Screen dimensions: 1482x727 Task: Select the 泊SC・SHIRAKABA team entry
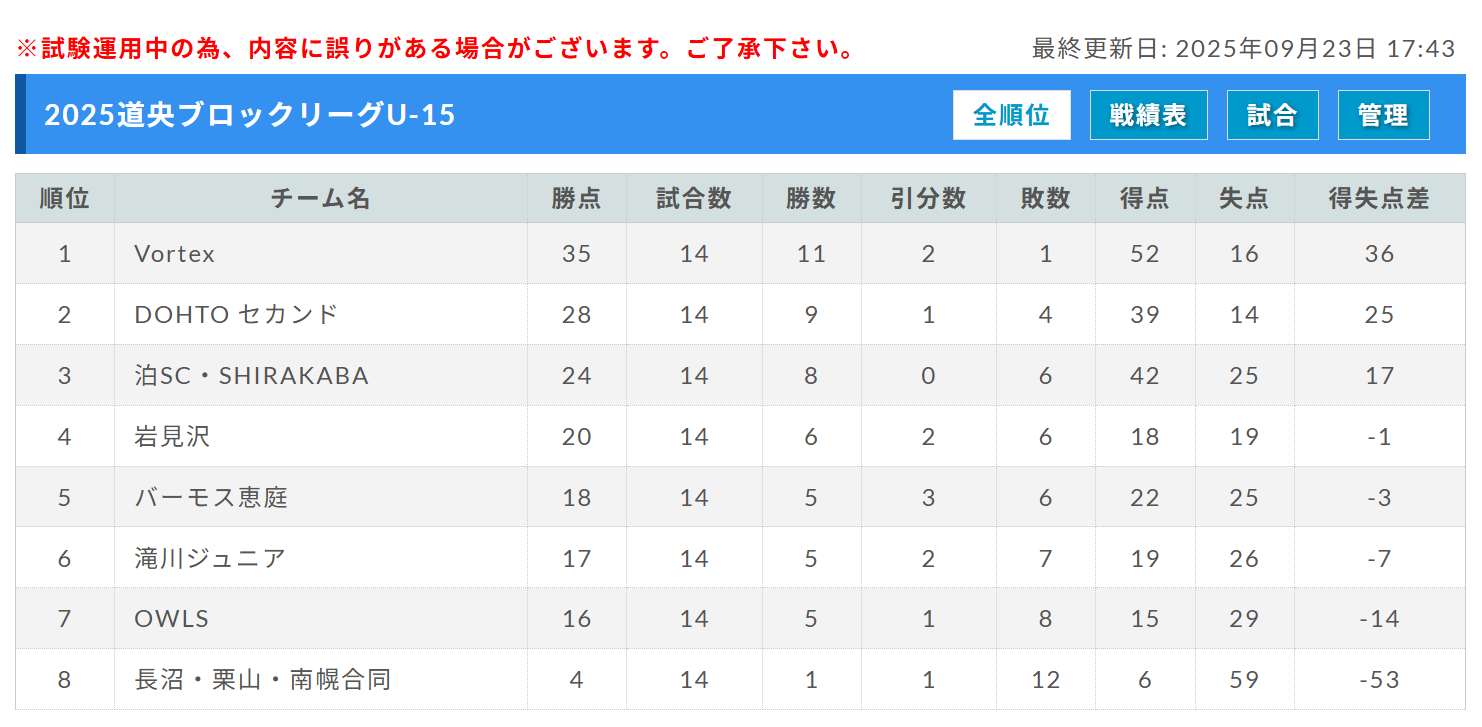252,376
